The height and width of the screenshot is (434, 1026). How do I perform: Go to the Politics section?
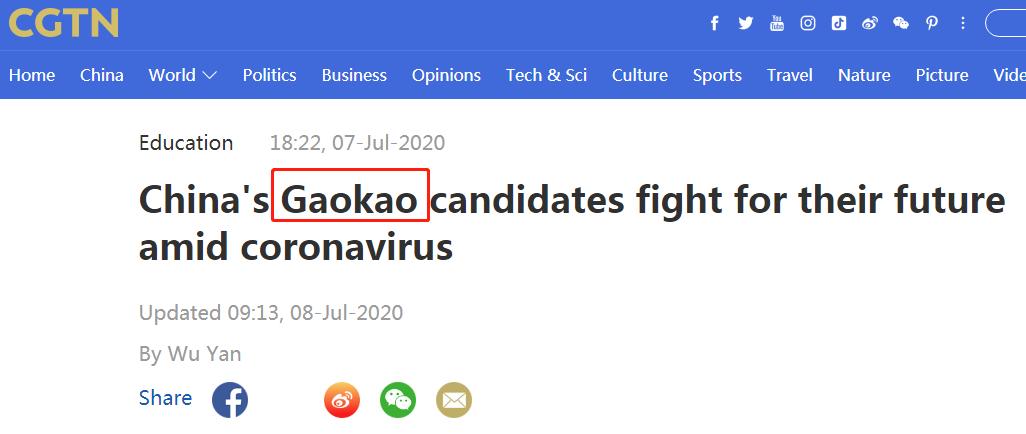click(x=269, y=75)
